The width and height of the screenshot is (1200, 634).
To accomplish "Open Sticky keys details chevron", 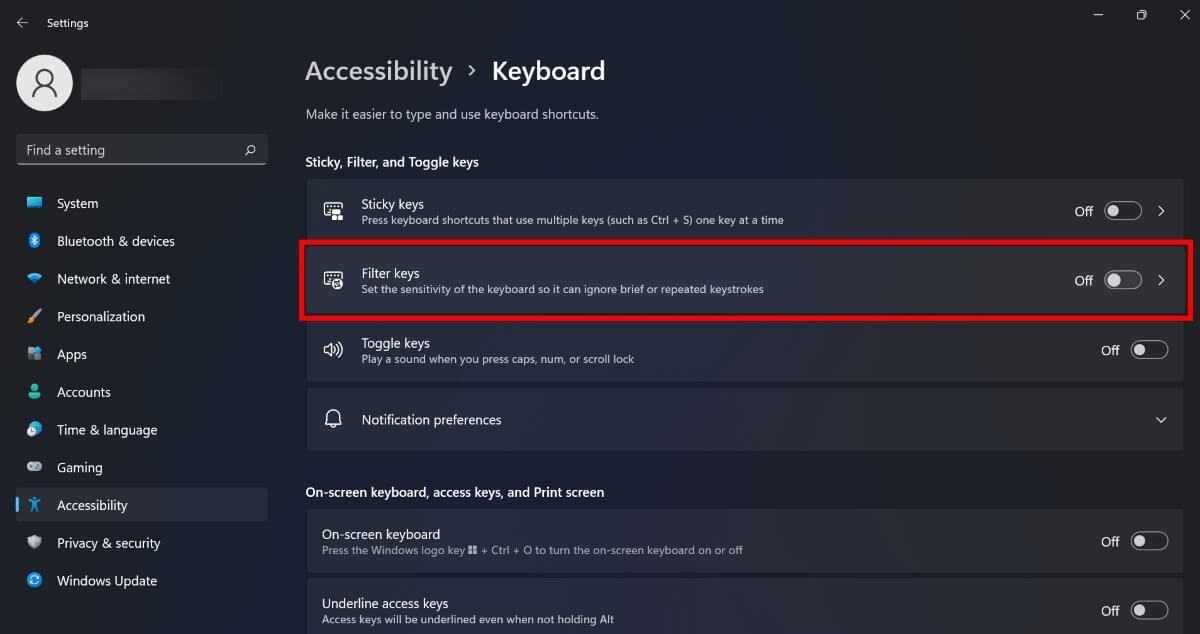I will [1161, 211].
